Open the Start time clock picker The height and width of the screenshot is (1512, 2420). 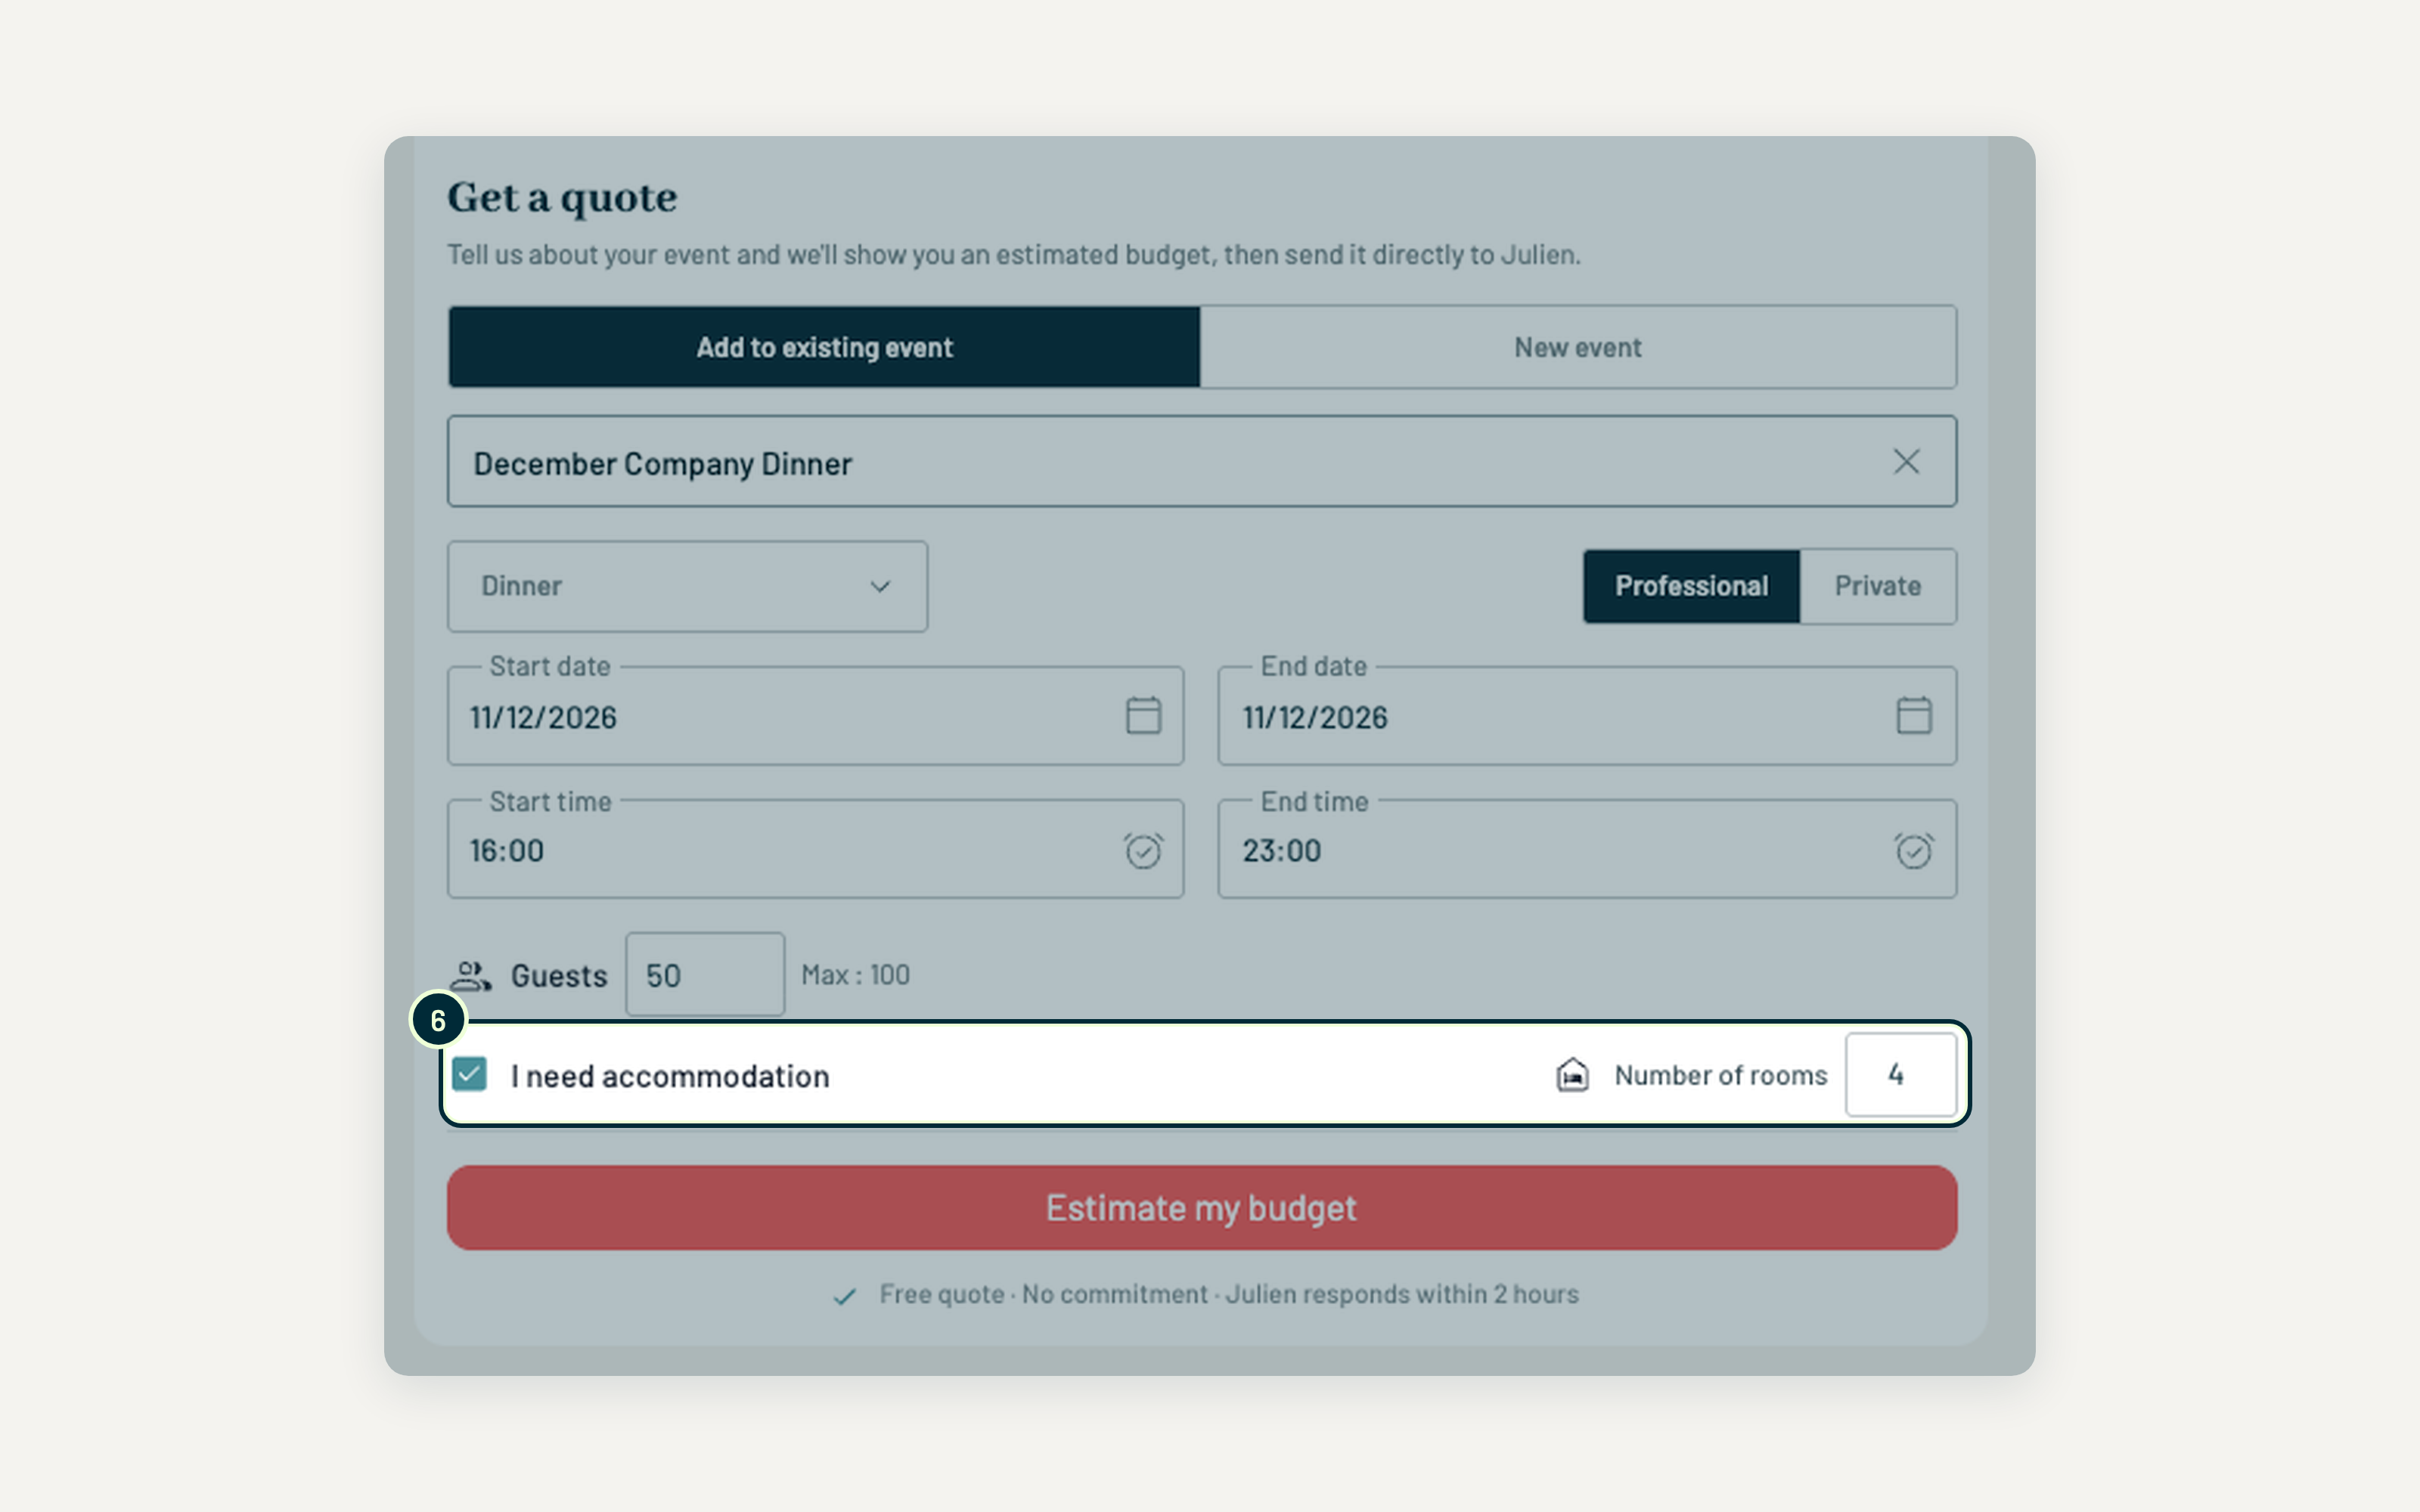1143,851
